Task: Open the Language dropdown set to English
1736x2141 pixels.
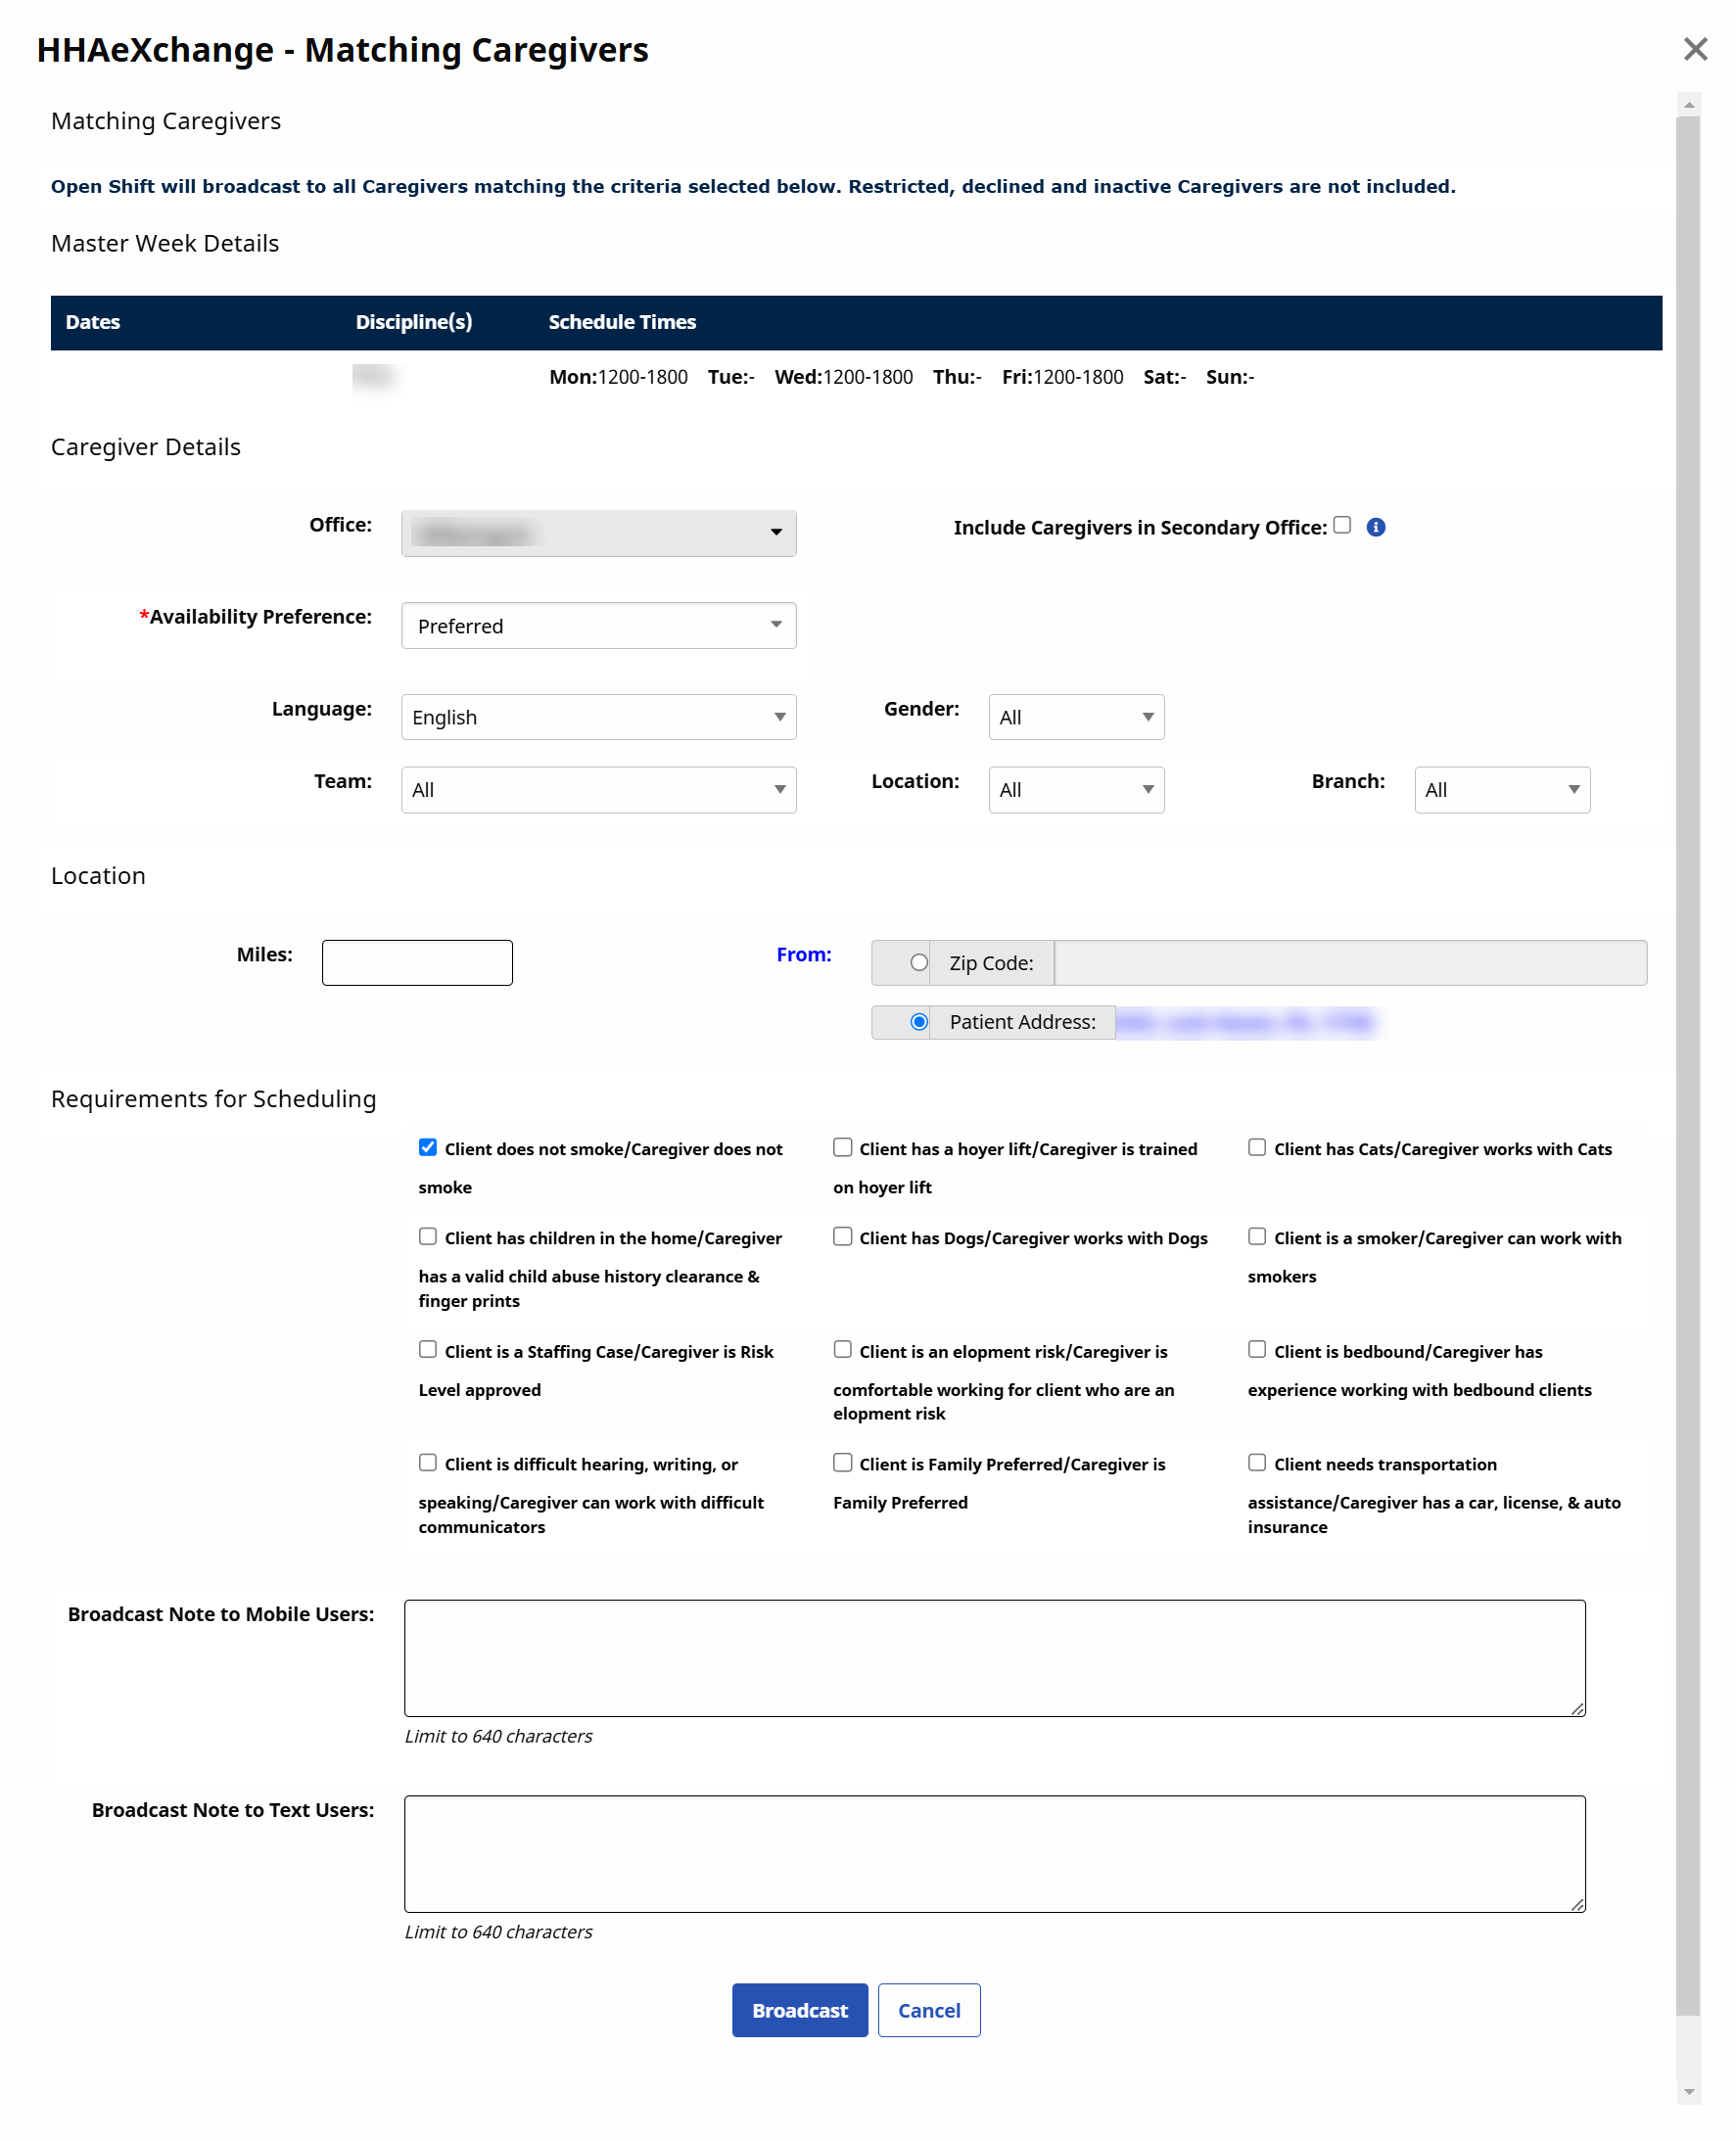Action: point(598,717)
